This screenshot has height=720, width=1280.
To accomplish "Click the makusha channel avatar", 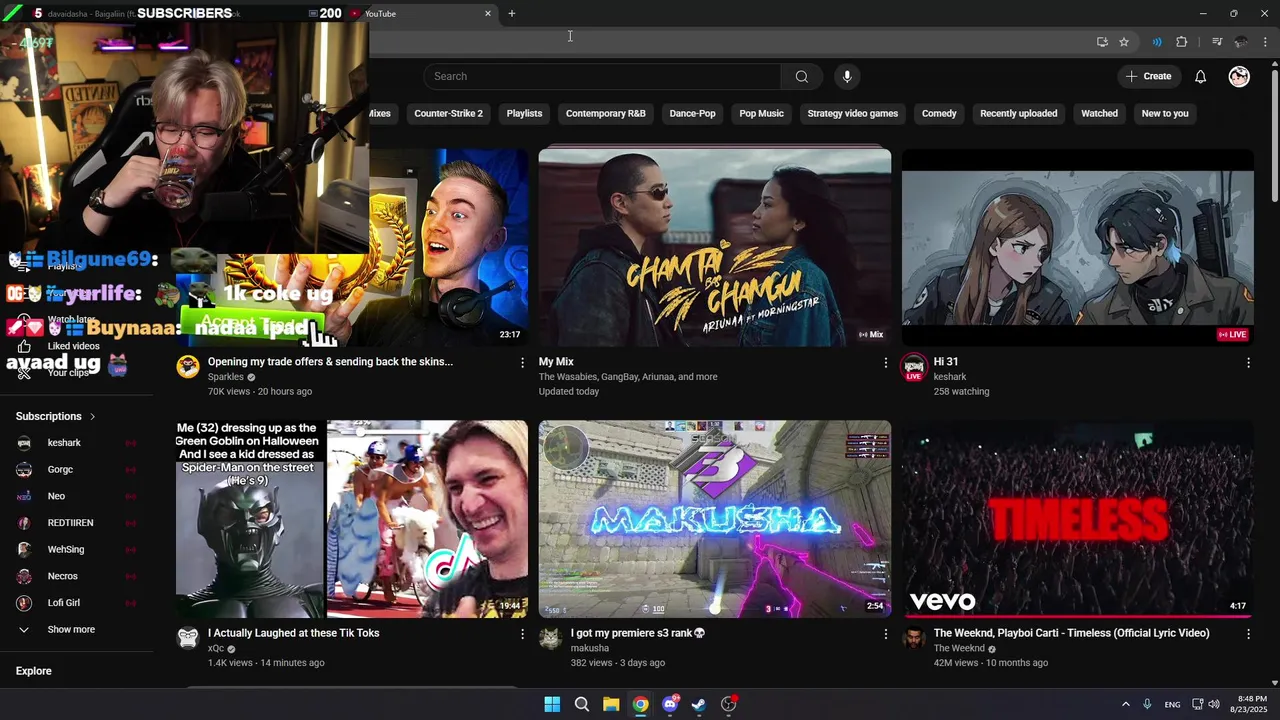I will click(550, 638).
